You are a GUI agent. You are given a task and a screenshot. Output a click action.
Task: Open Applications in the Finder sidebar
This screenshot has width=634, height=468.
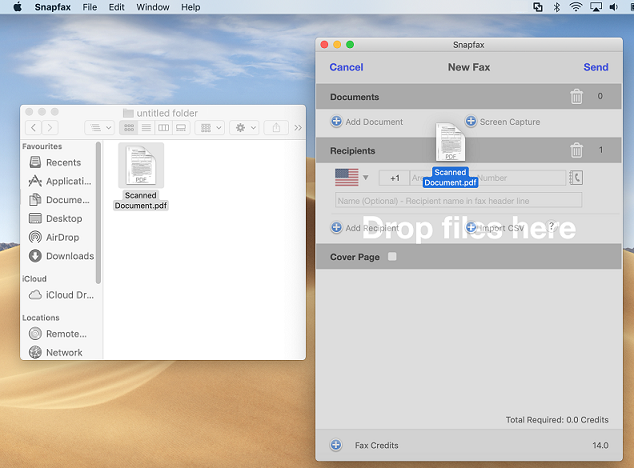(60, 181)
